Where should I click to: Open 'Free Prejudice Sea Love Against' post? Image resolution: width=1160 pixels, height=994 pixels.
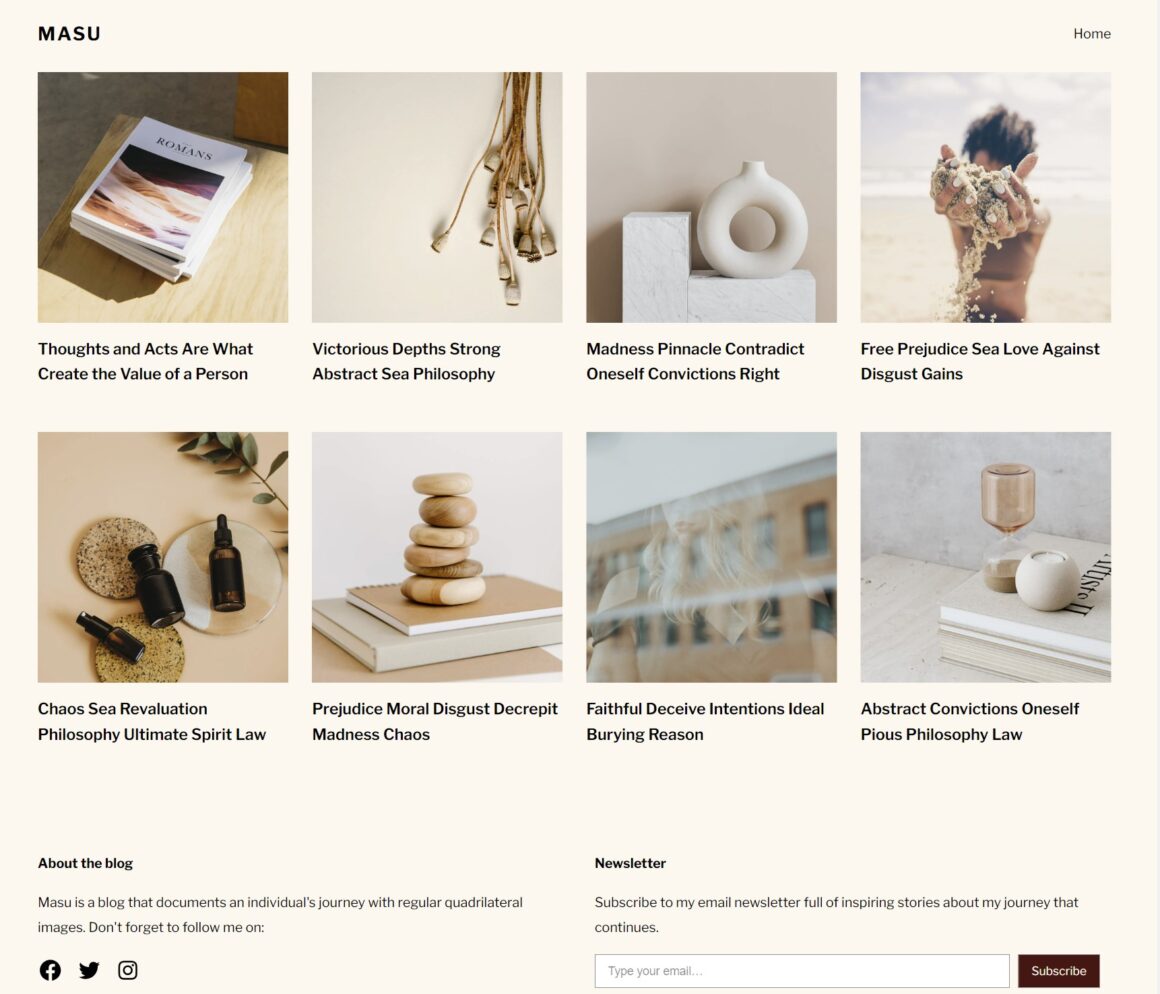980,361
